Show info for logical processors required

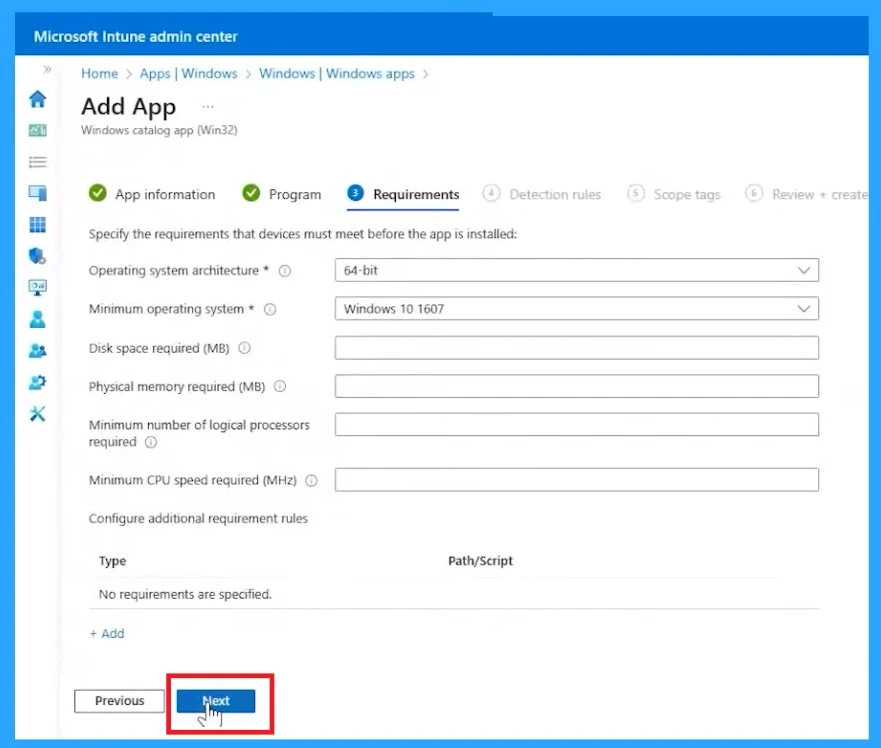[151, 442]
